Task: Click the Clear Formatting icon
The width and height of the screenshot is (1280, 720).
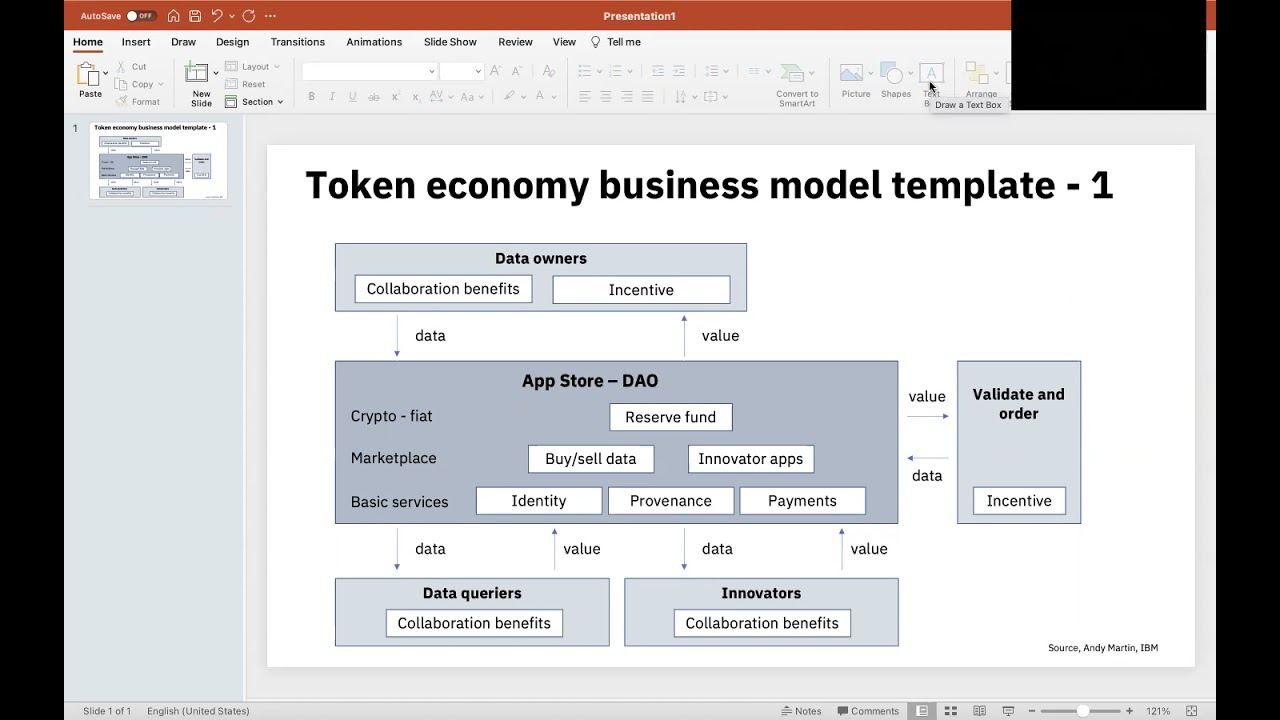Action: (x=548, y=71)
